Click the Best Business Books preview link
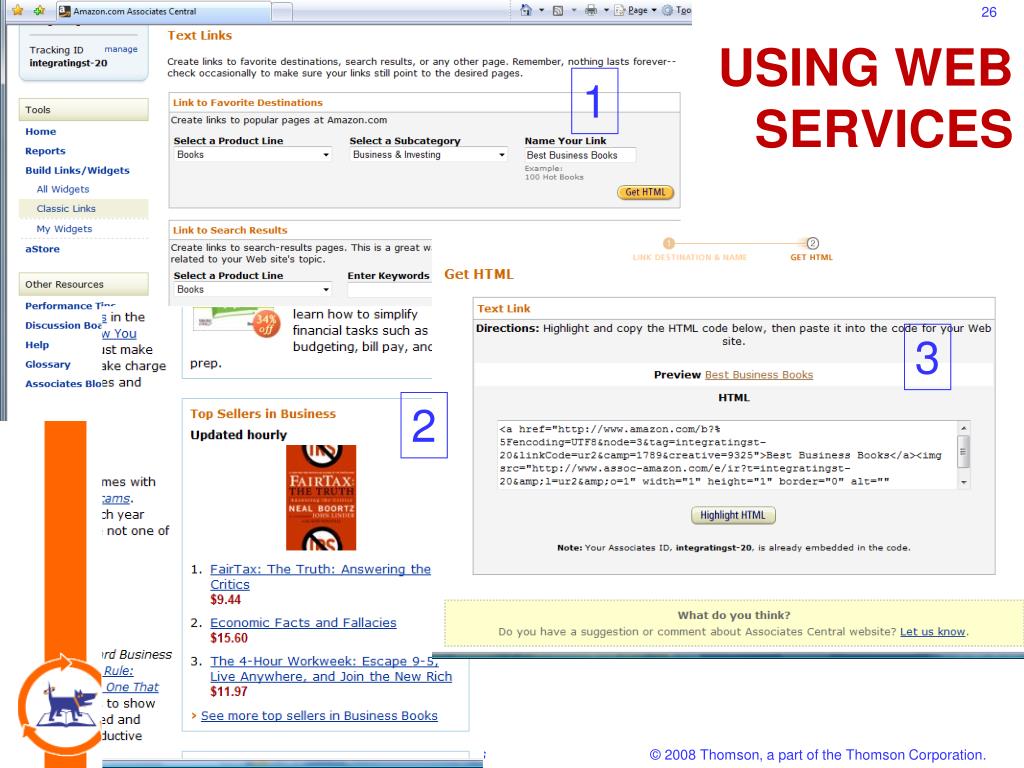1024x768 pixels. point(759,375)
